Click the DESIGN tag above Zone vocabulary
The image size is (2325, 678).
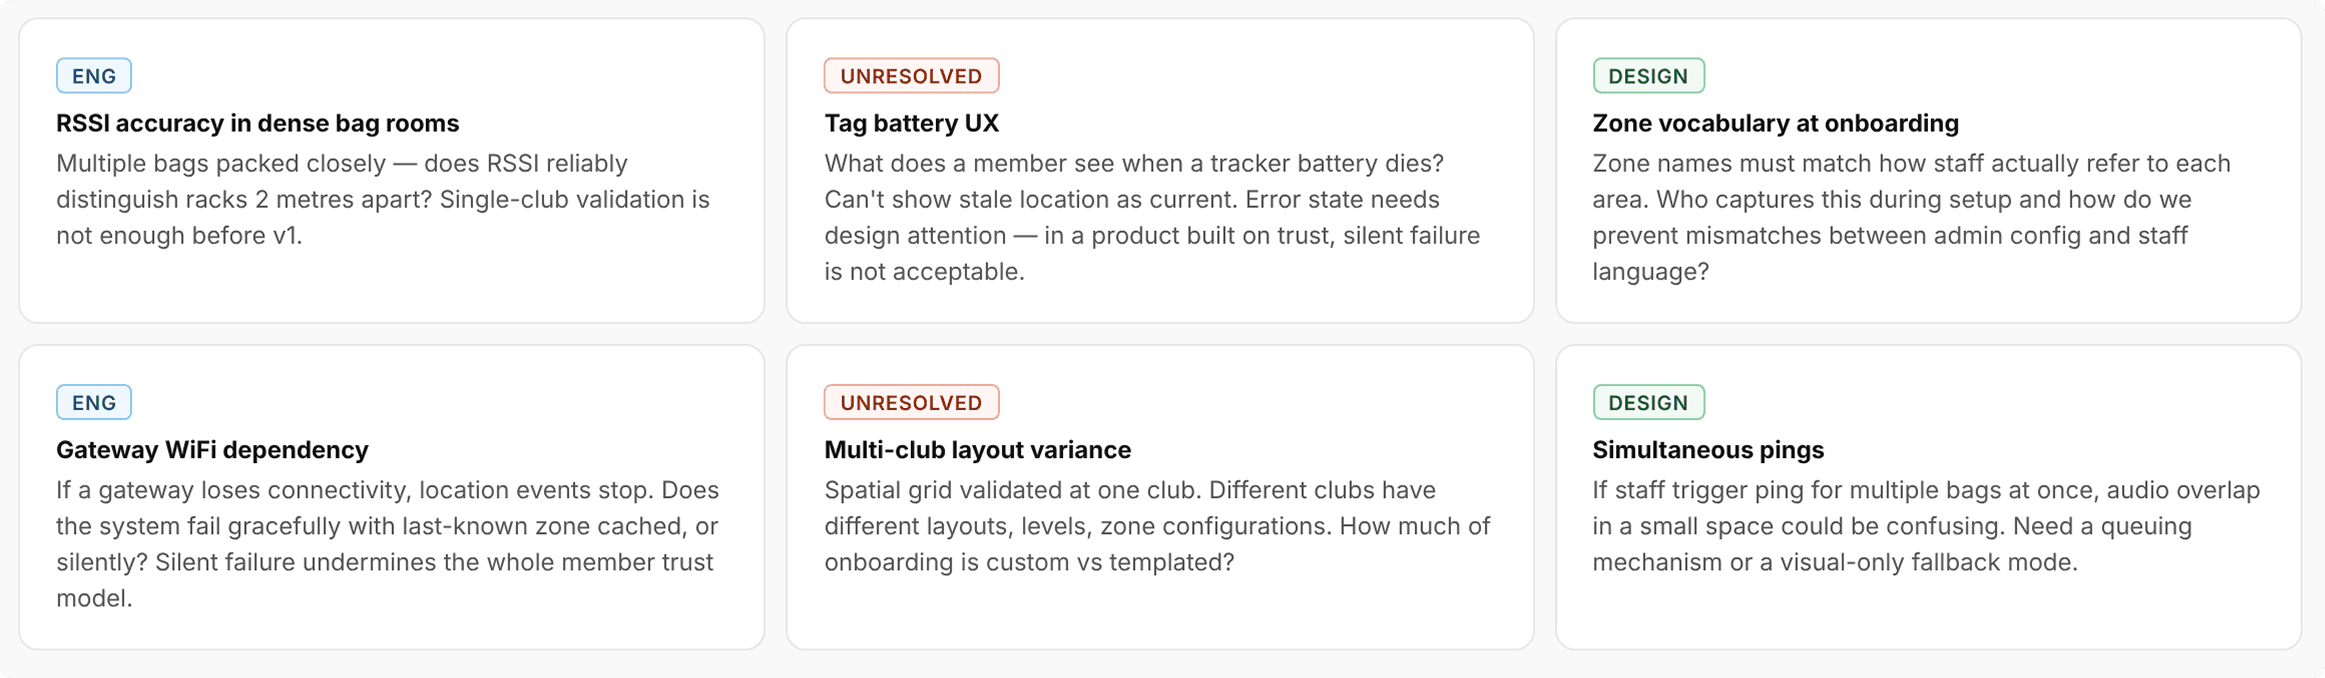(1647, 76)
